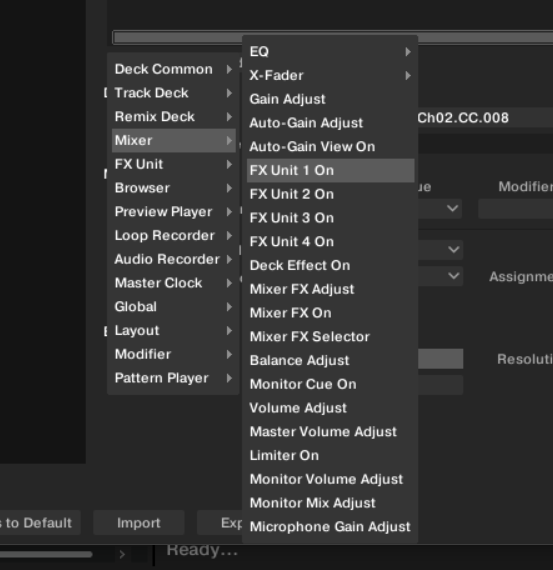Choose Monitor Mix Adjust
553x570 pixels.
pyautogui.click(x=330, y=503)
